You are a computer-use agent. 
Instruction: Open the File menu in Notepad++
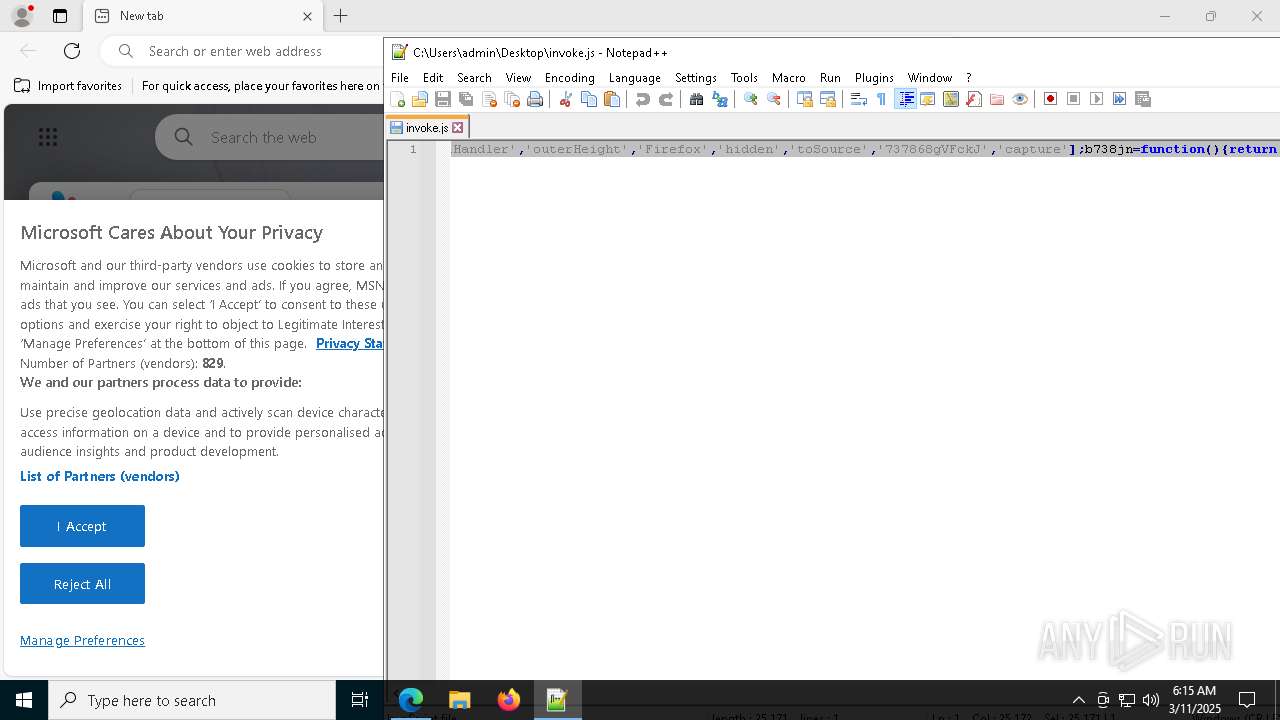pos(400,77)
